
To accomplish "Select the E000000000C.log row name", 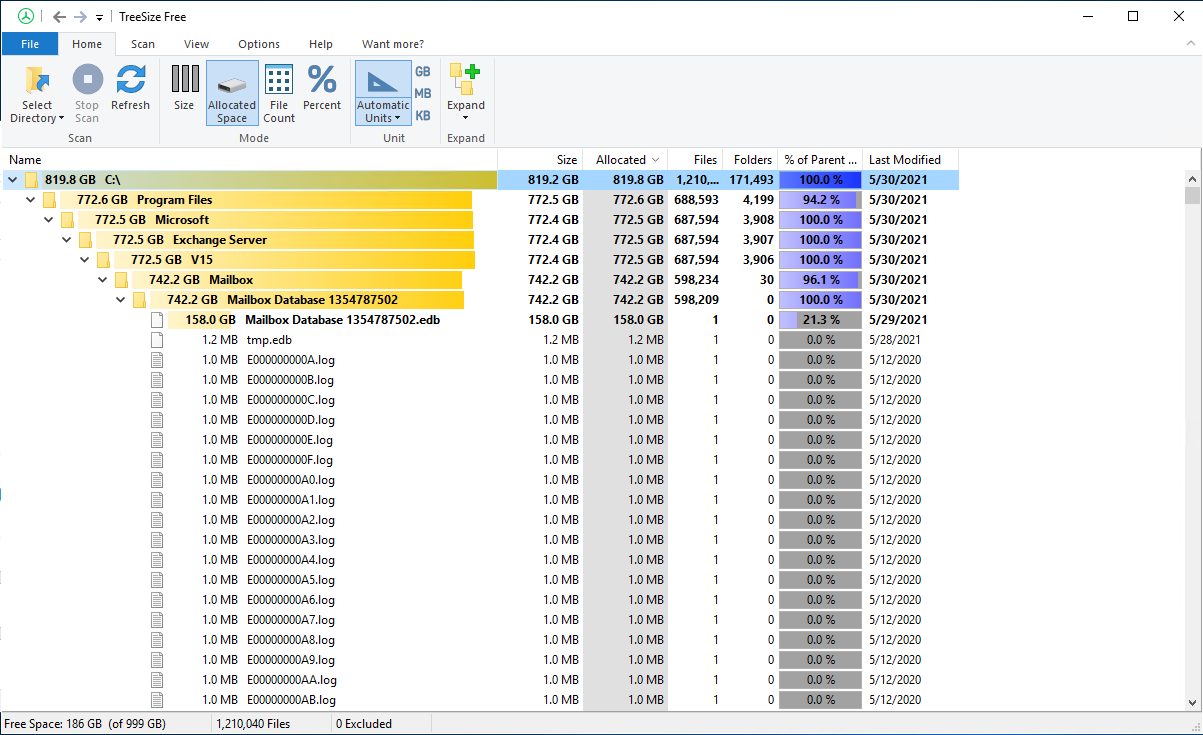I will pos(291,400).
